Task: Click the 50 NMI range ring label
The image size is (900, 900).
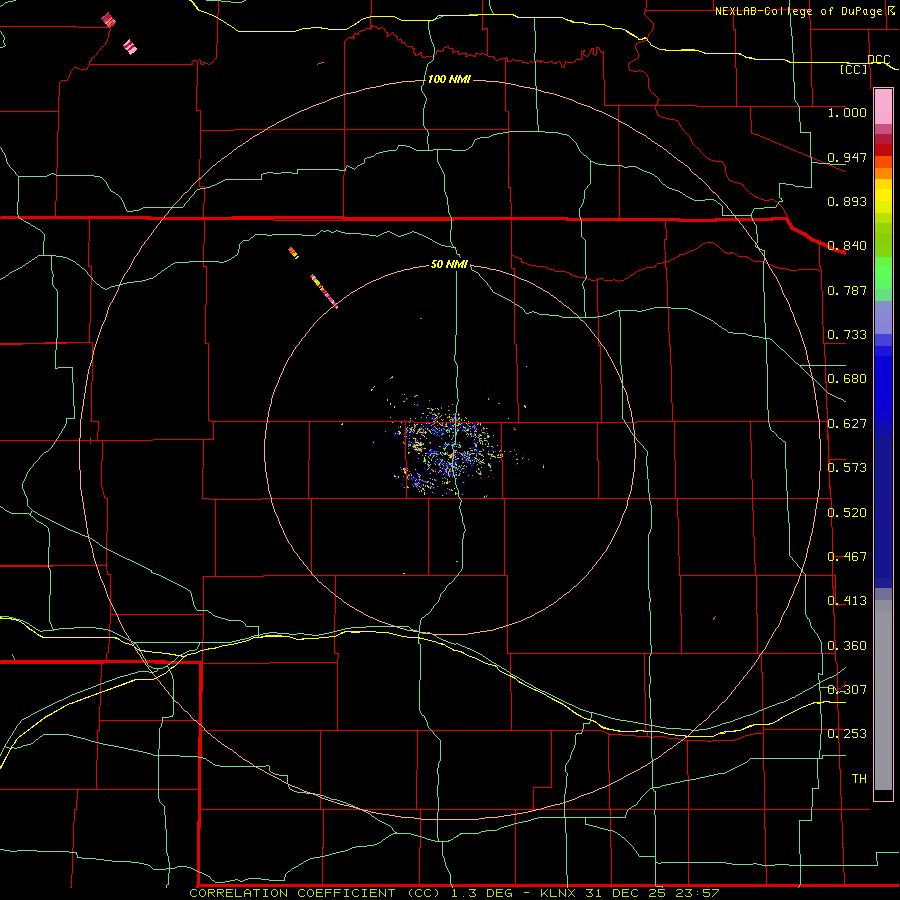Action: pyautogui.click(x=449, y=264)
